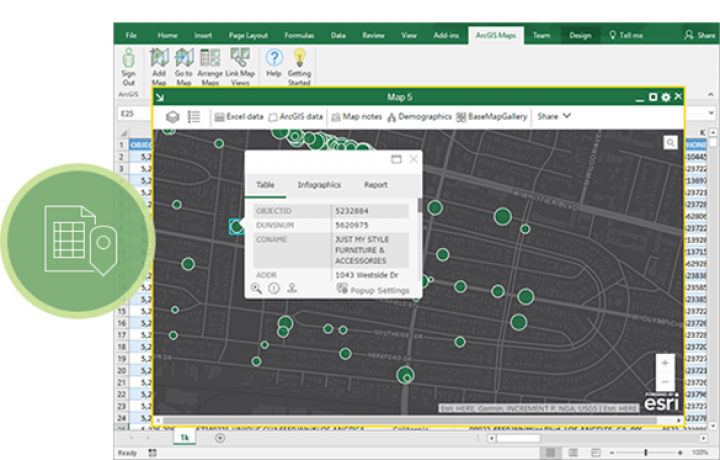
Task: Click the popup vertical scrollbar
Action: 420,205
